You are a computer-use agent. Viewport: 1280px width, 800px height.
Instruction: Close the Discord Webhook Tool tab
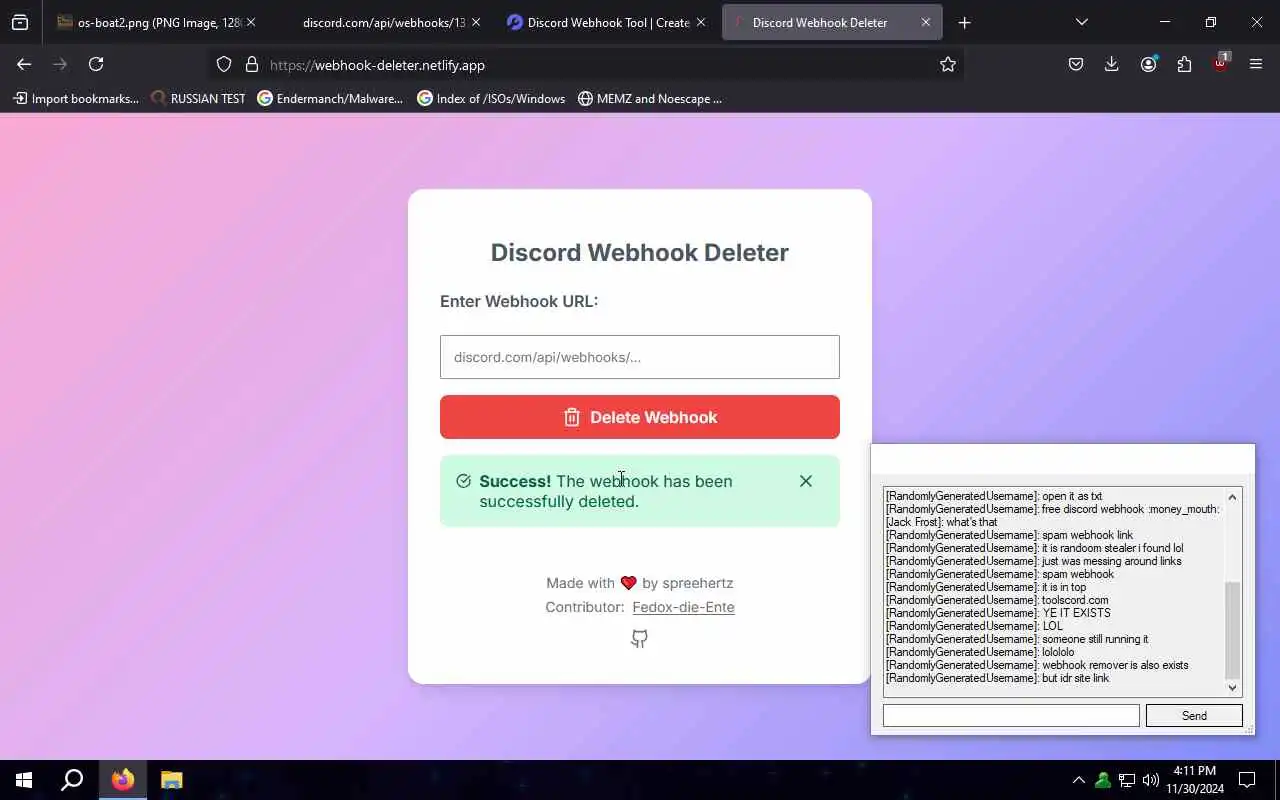[x=700, y=22]
